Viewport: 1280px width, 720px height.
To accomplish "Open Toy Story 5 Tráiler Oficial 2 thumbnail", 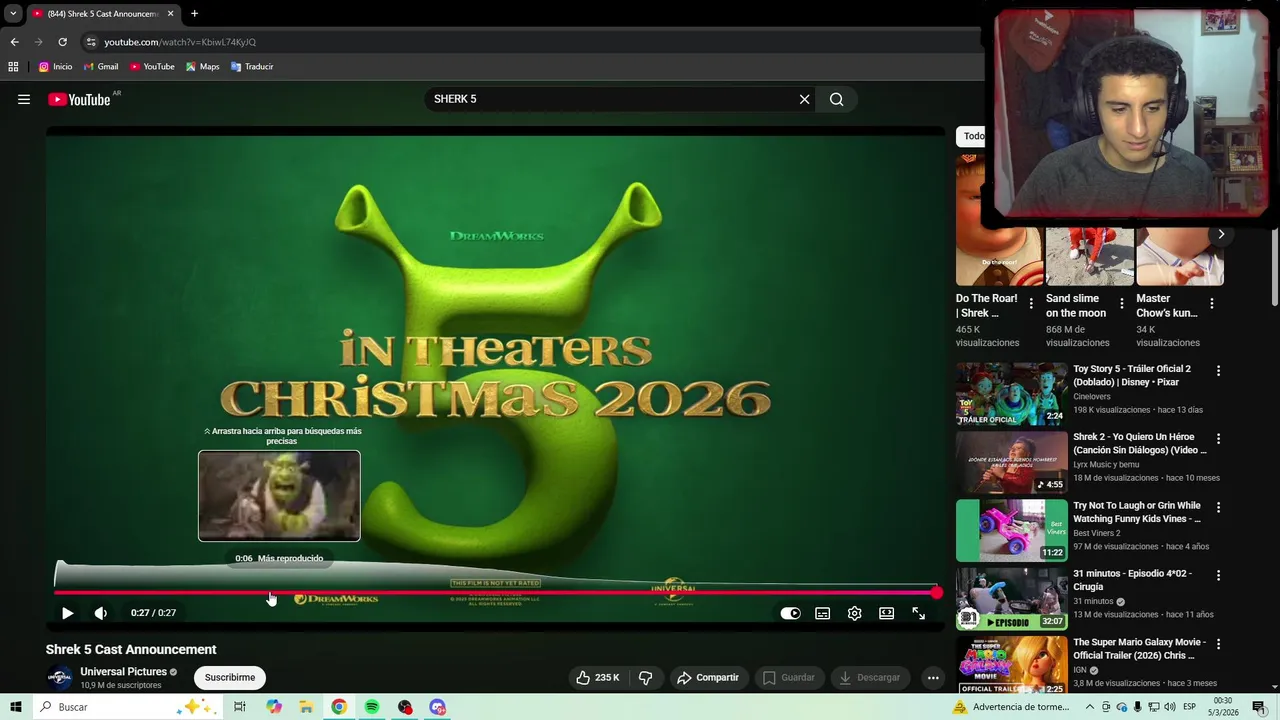I will click(x=1012, y=393).
